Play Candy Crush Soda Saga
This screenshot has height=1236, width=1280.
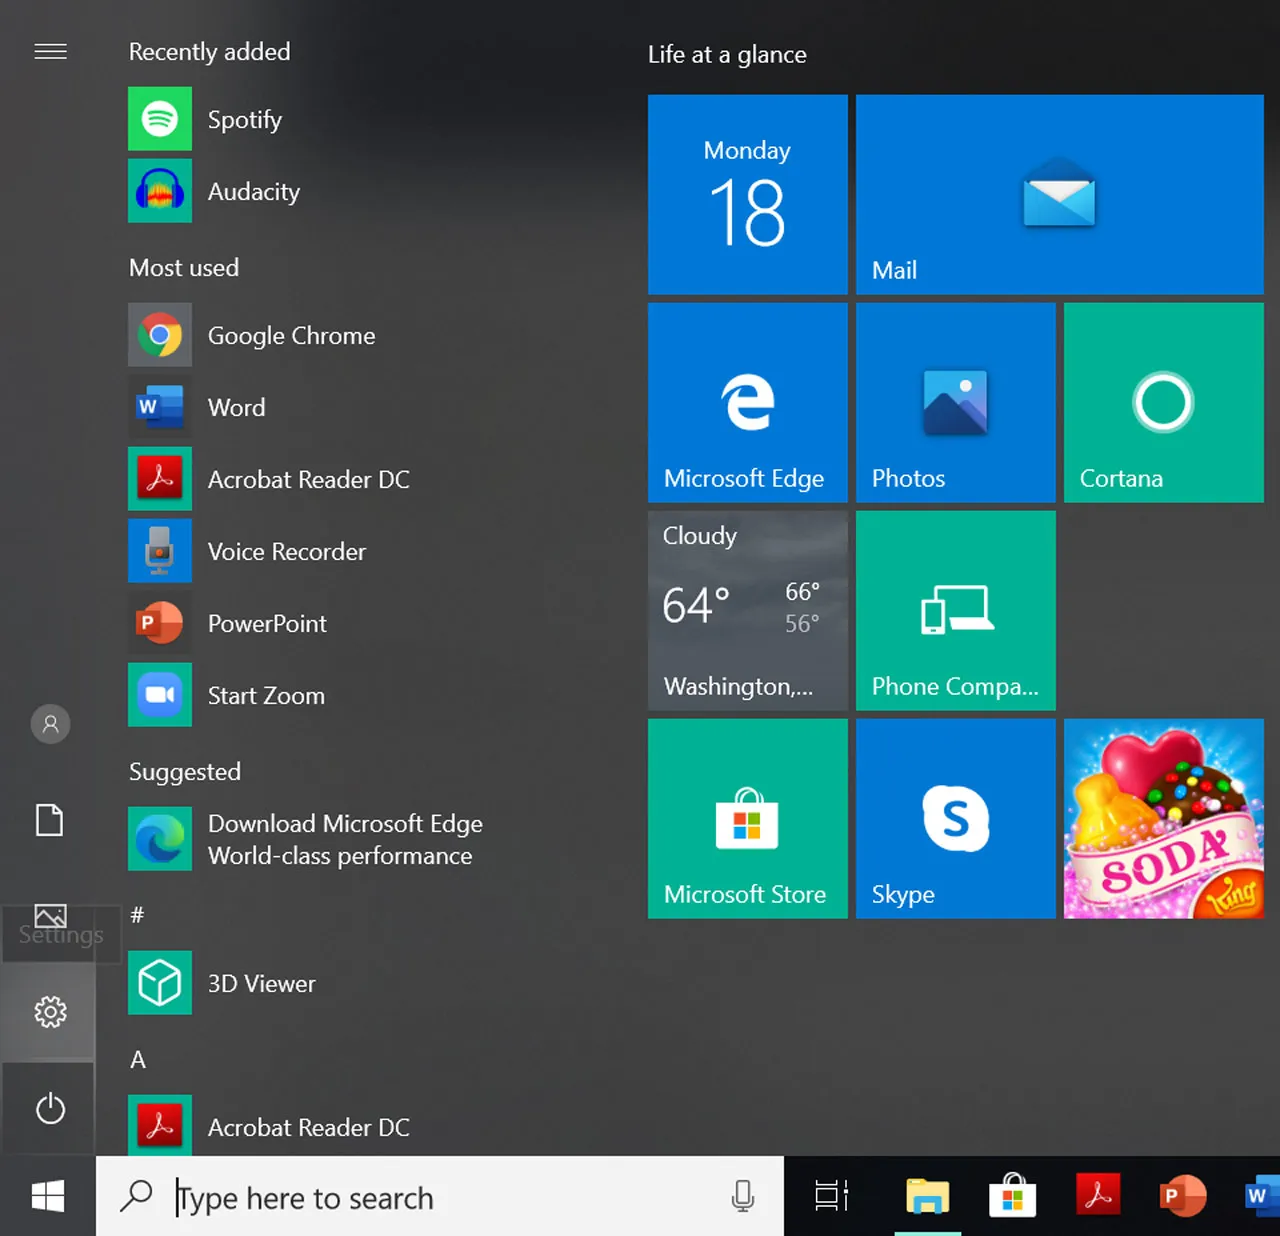pyautogui.click(x=1162, y=818)
